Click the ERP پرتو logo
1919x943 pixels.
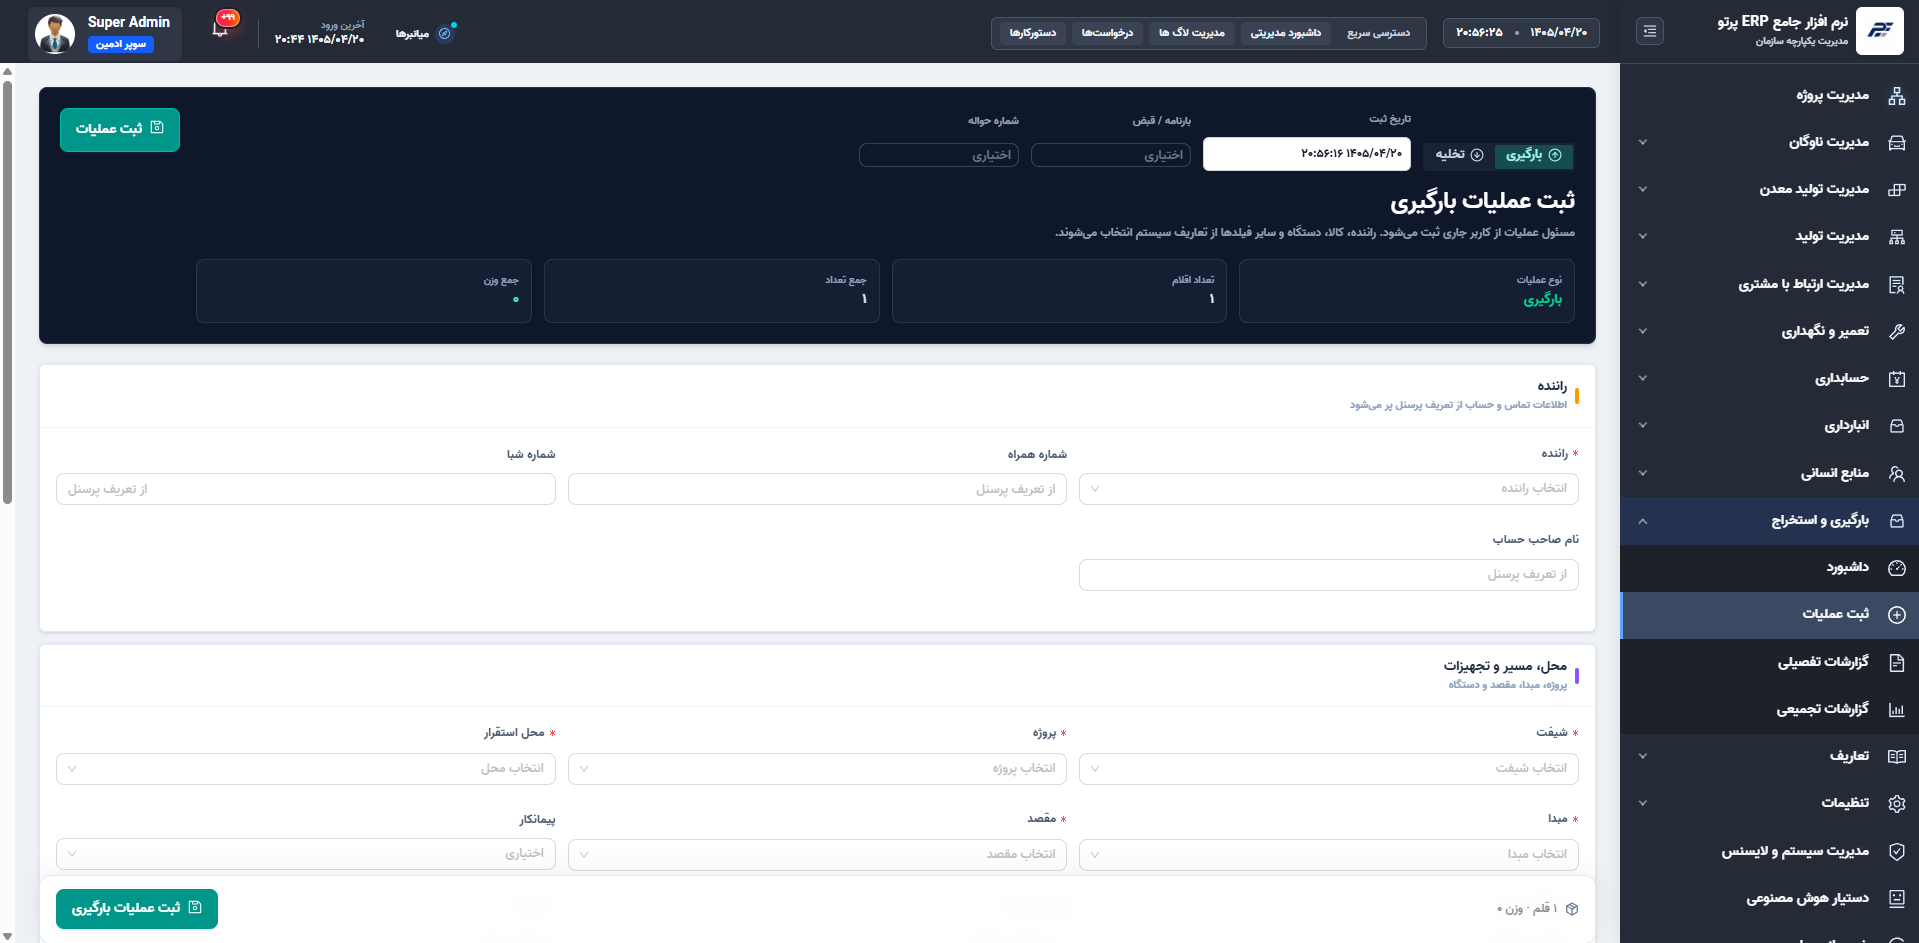coord(1880,31)
